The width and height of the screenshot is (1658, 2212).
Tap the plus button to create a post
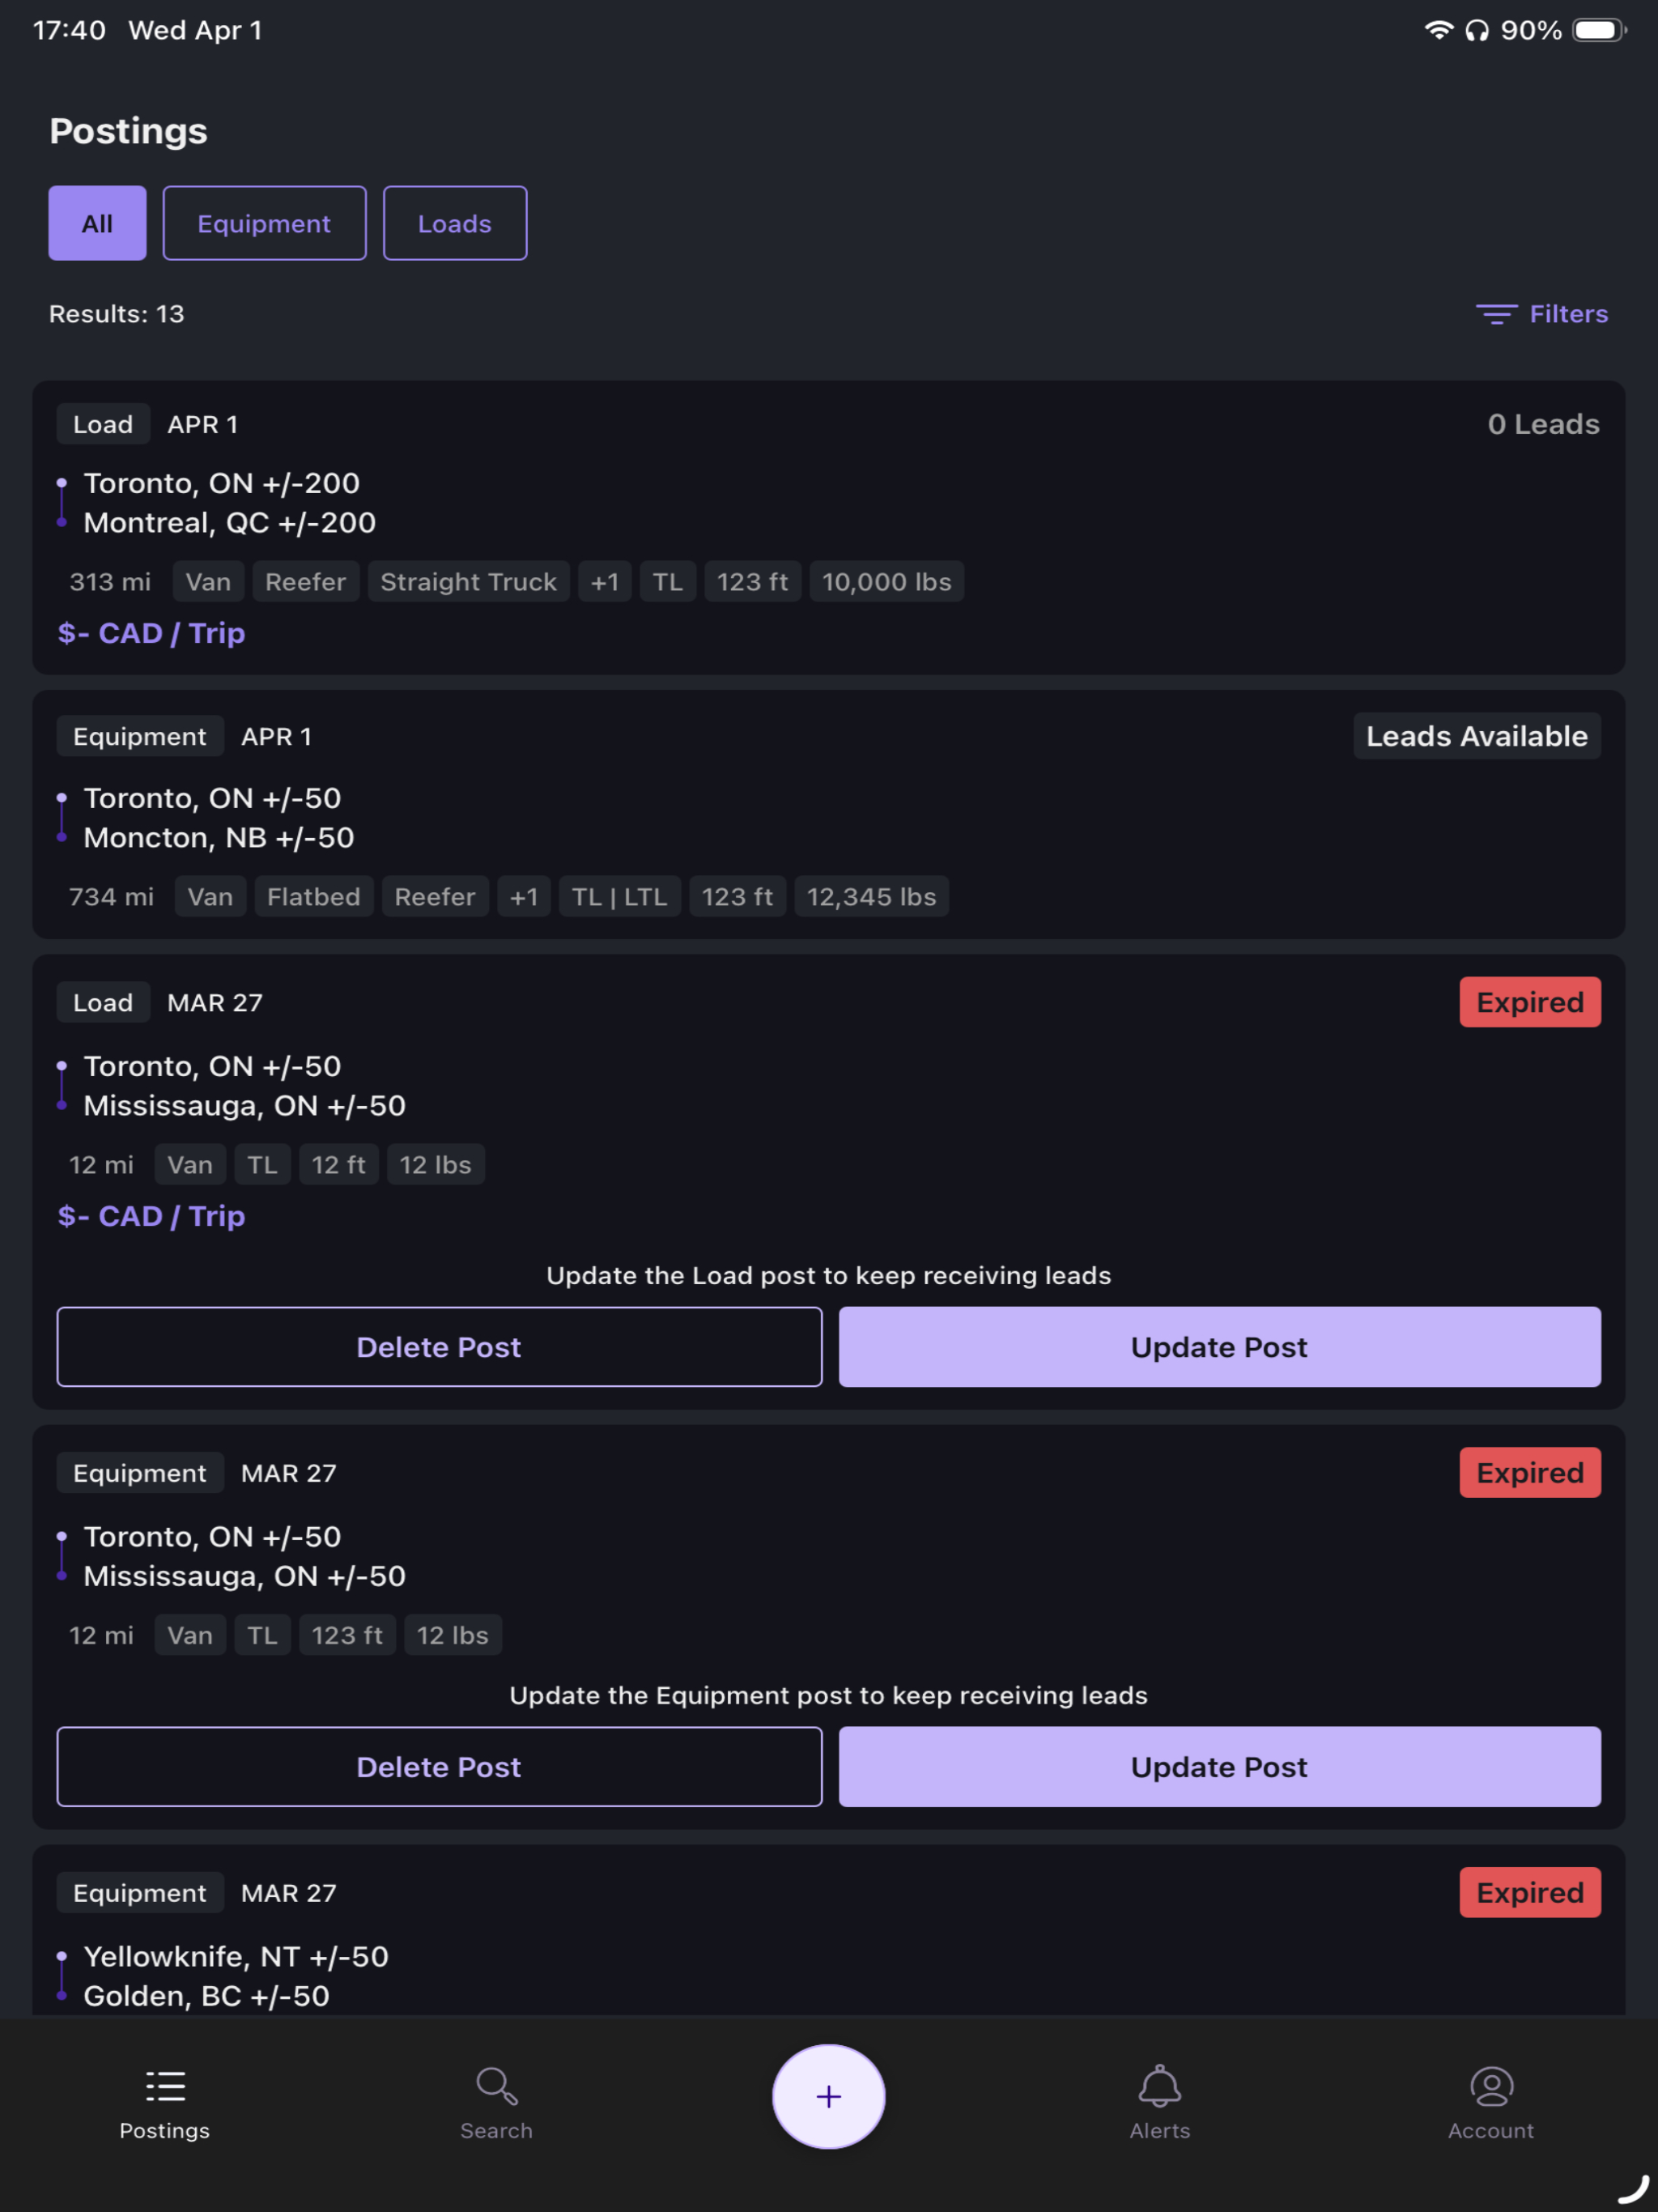[x=828, y=2096]
